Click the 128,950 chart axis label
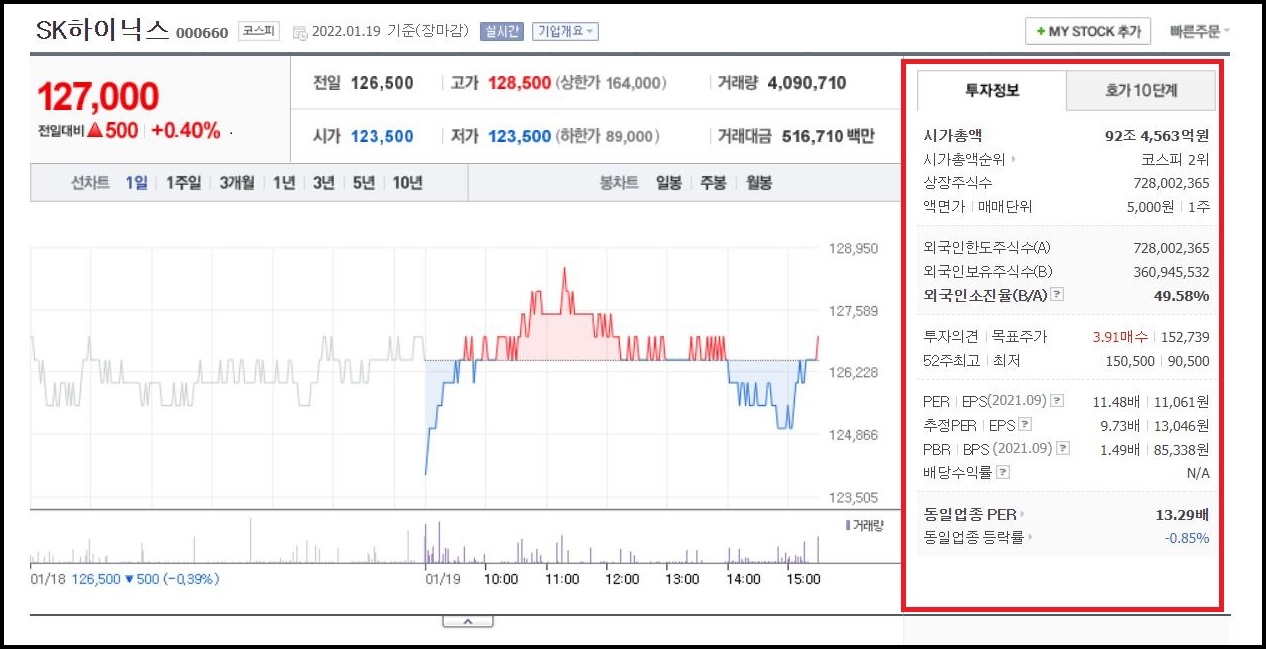 click(854, 247)
